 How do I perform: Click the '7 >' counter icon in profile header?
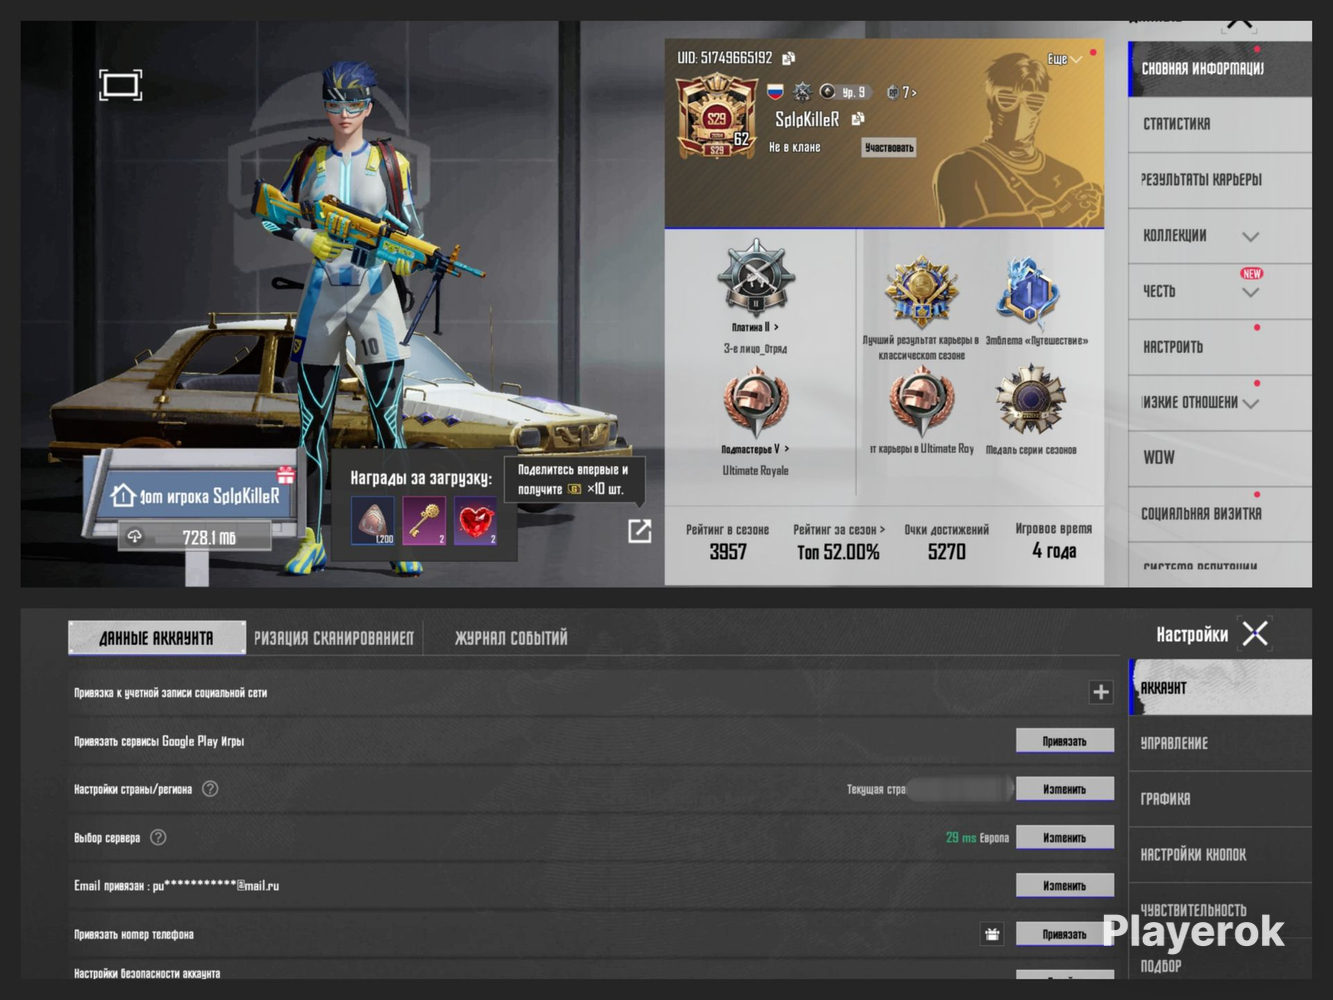pos(900,92)
